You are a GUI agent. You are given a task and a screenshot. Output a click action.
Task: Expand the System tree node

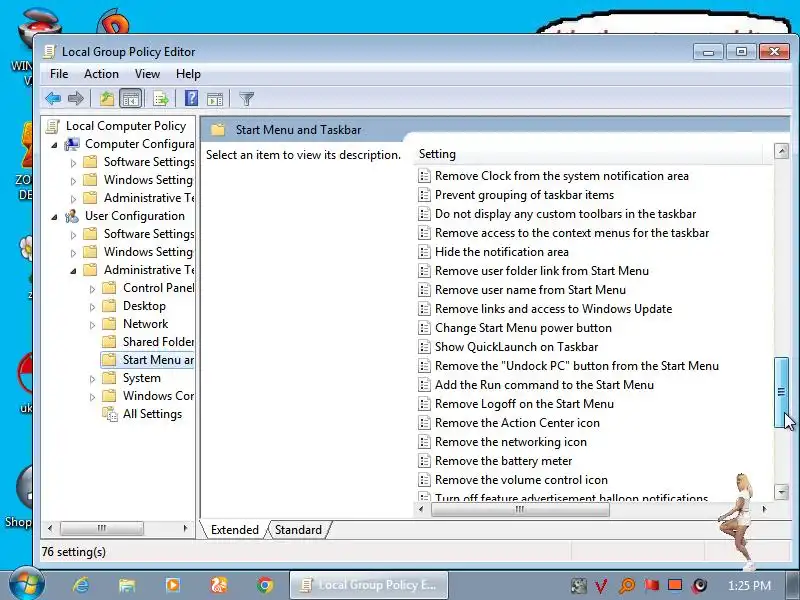[92, 379]
